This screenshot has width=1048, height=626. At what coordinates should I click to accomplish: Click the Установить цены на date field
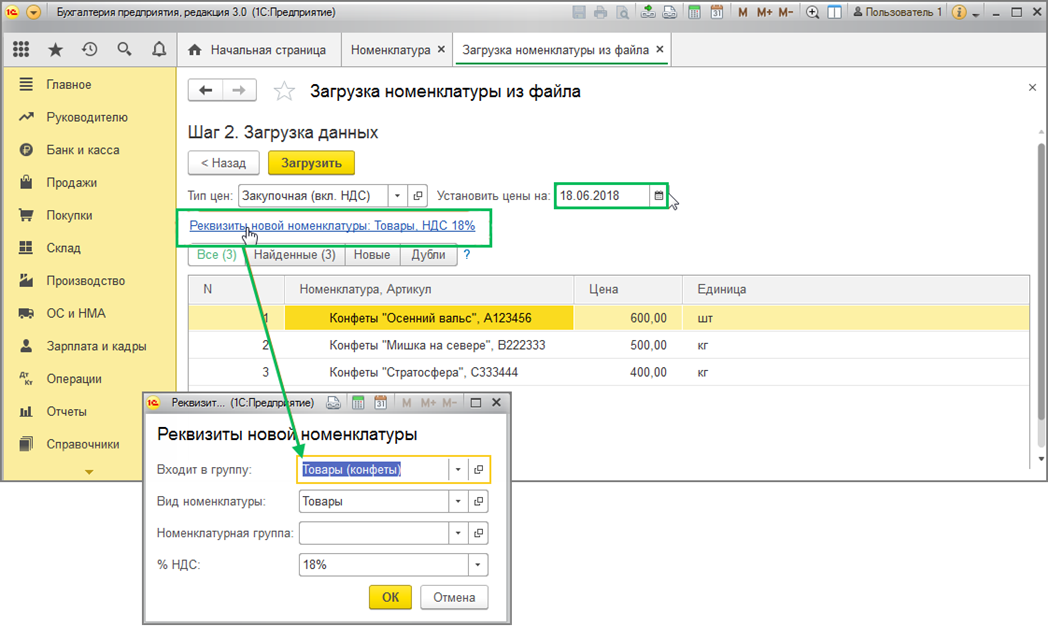click(x=602, y=196)
